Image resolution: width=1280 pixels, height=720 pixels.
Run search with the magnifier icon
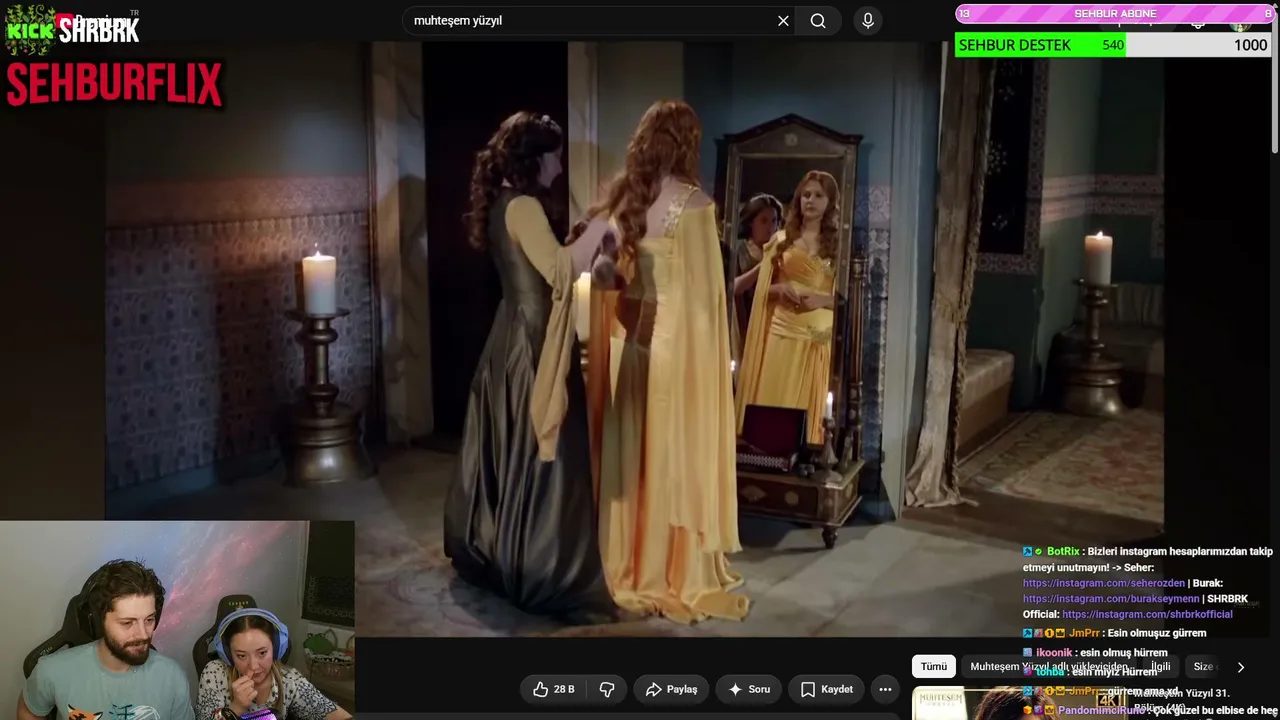point(818,21)
